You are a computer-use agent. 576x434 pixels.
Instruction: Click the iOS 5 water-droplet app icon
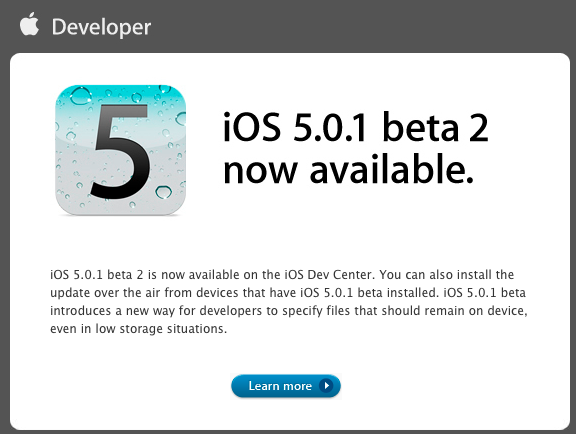(x=120, y=150)
